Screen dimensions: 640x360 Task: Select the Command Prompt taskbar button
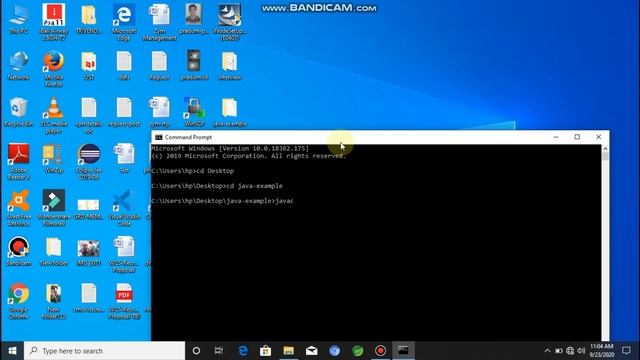pos(403,351)
